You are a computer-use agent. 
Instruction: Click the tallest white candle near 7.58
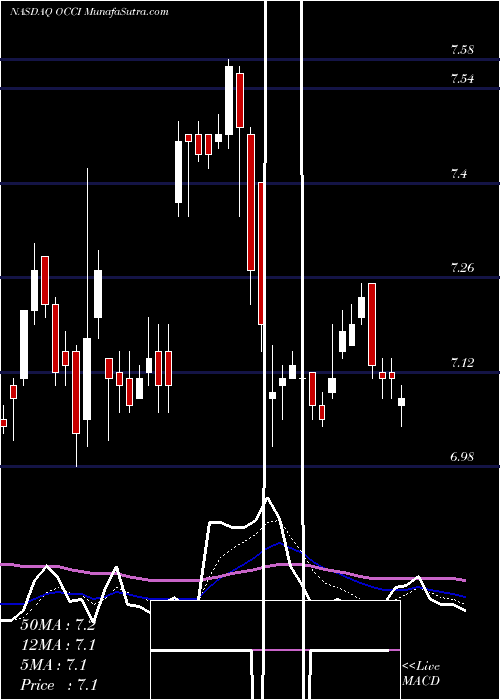click(x=229, y=100)
